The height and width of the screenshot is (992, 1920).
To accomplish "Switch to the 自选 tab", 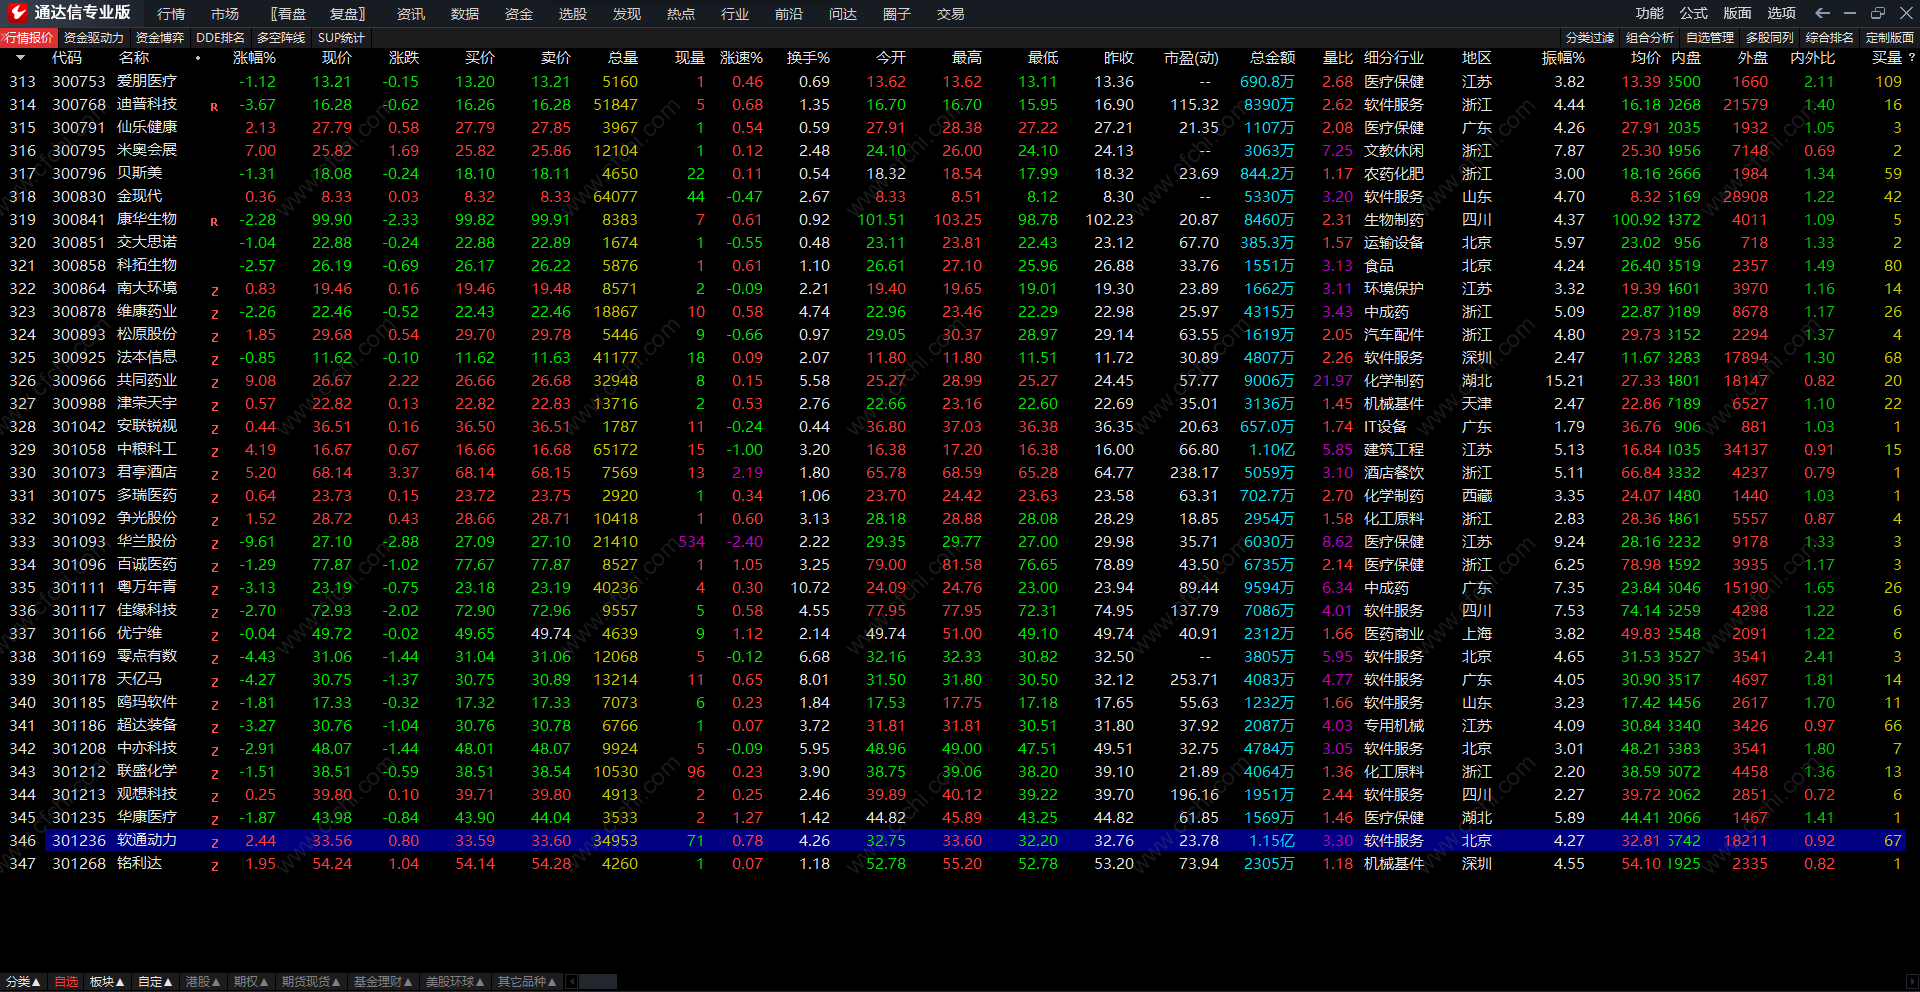I will click(66, 982).
